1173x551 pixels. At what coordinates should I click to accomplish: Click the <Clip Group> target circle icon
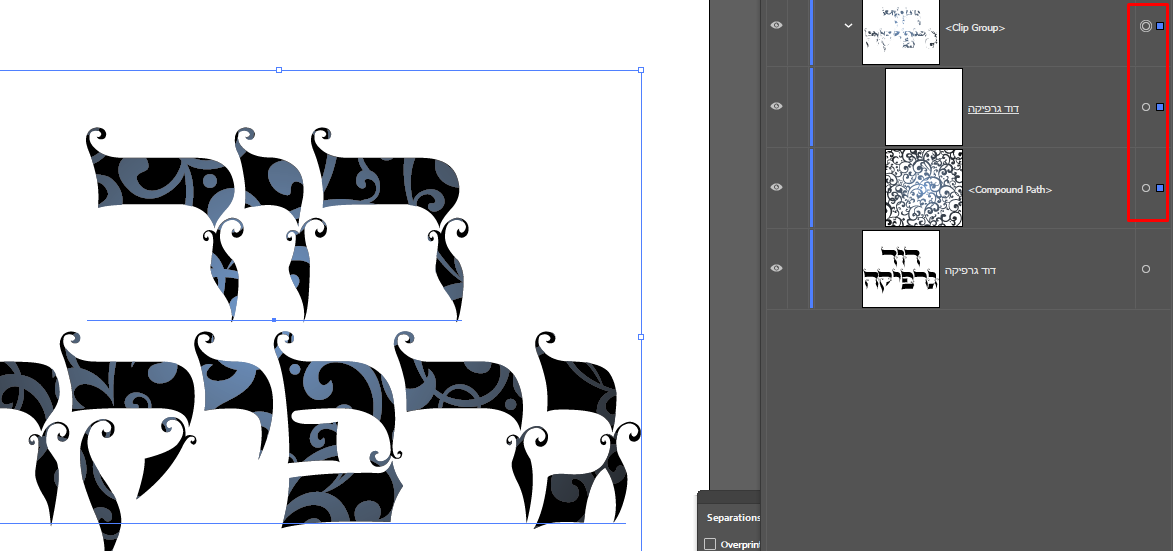tap(1145, 26)
